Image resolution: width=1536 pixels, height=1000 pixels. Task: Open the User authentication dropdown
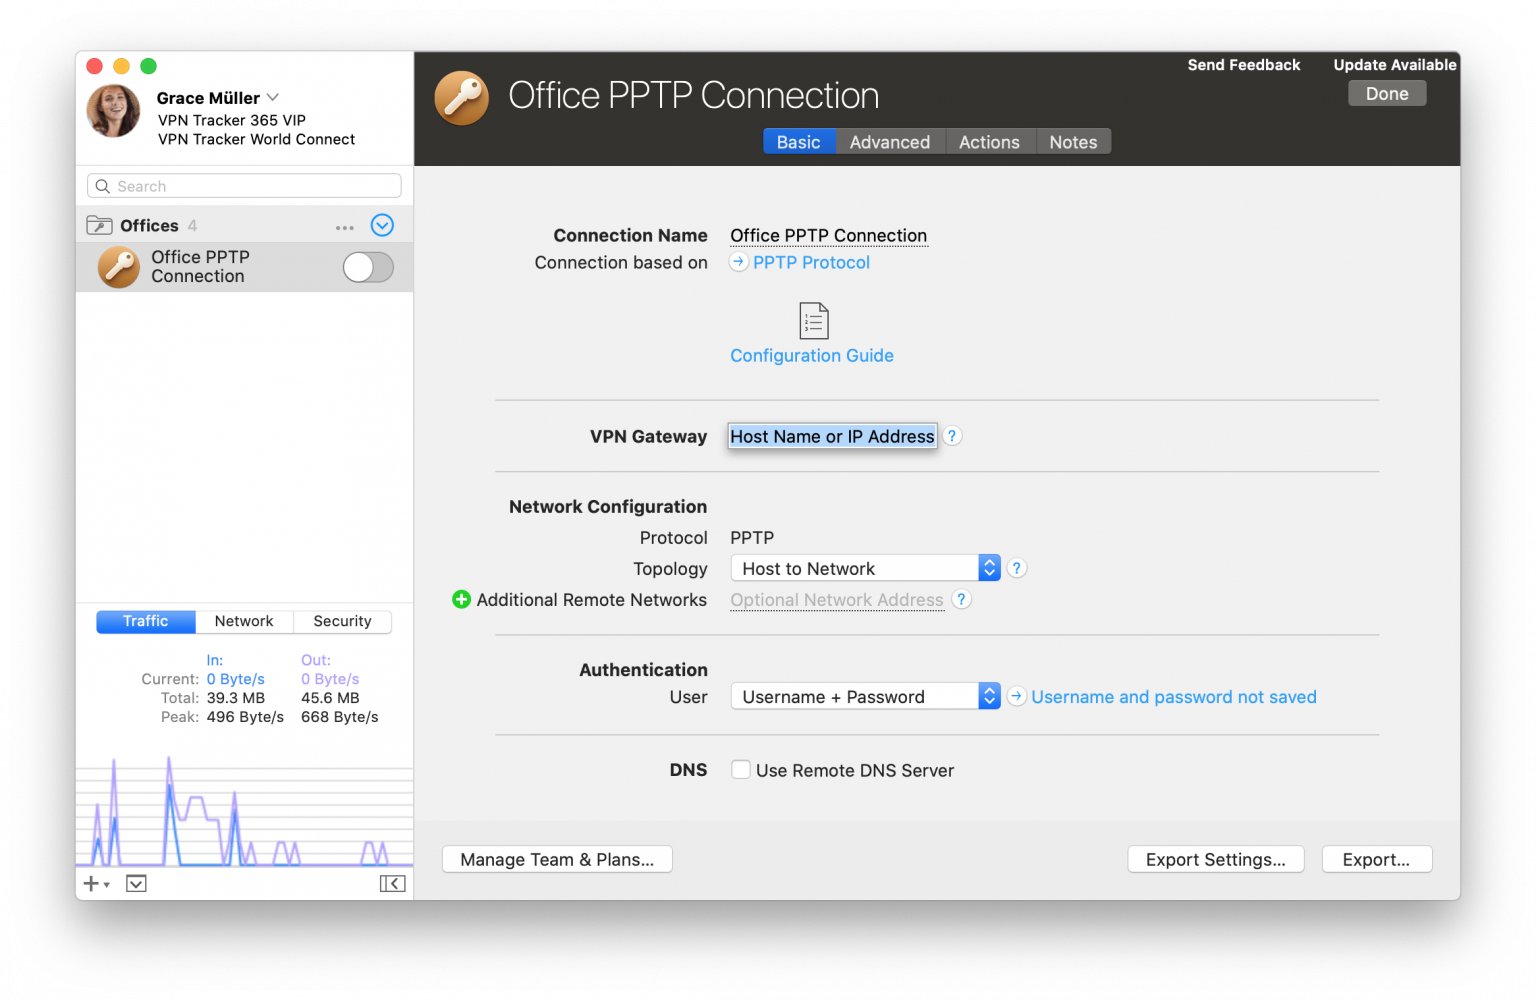pos(988,696)
